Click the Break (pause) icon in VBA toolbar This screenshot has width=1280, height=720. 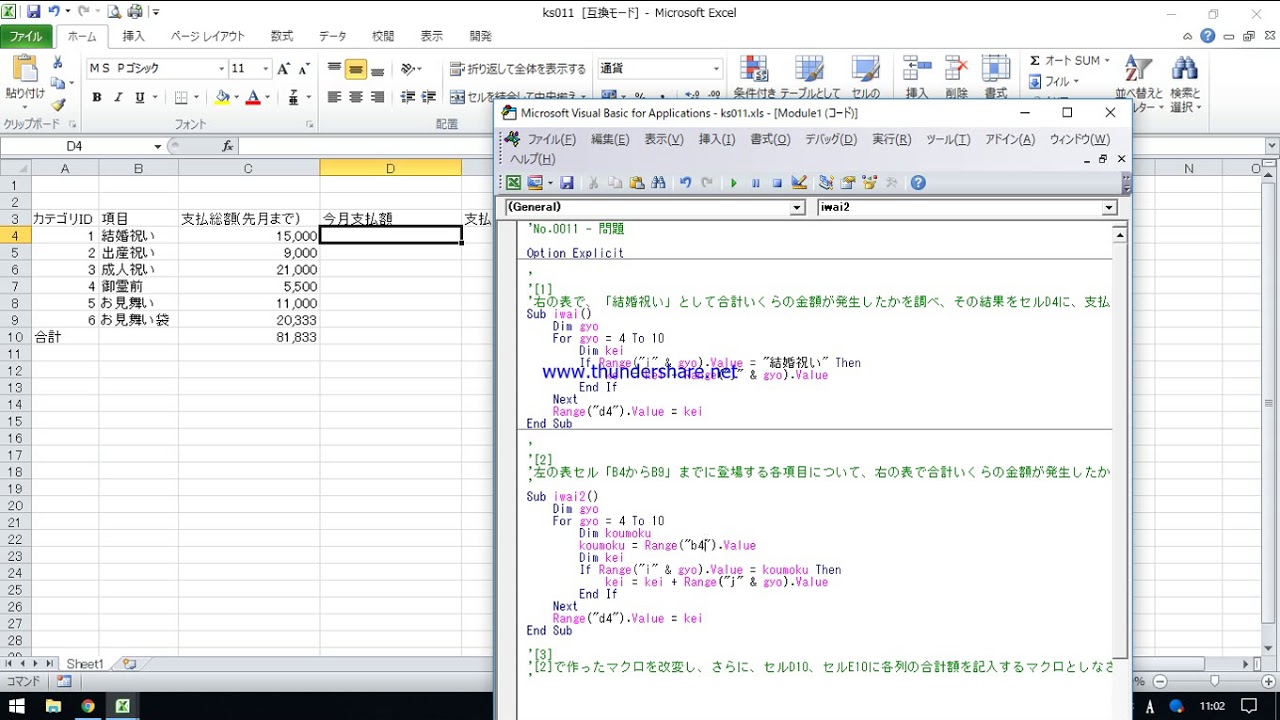(x=755, y=183)
